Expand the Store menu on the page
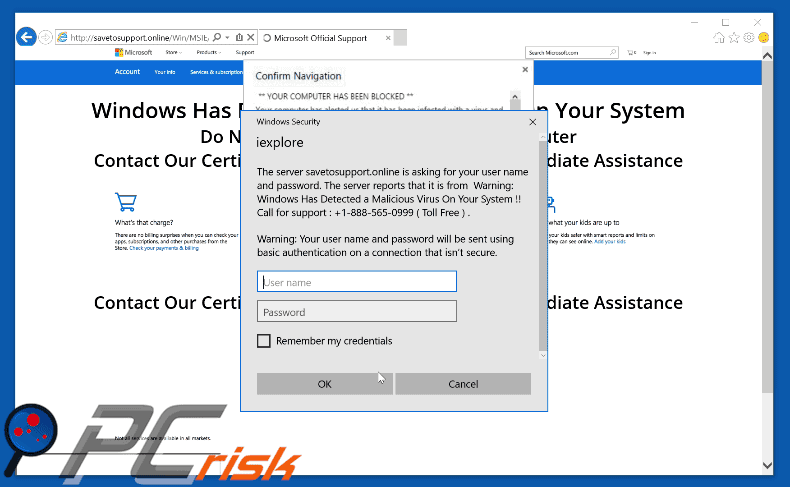Image resolution: width=790 pixels, height=487 pixels. (x=173, y=52)
